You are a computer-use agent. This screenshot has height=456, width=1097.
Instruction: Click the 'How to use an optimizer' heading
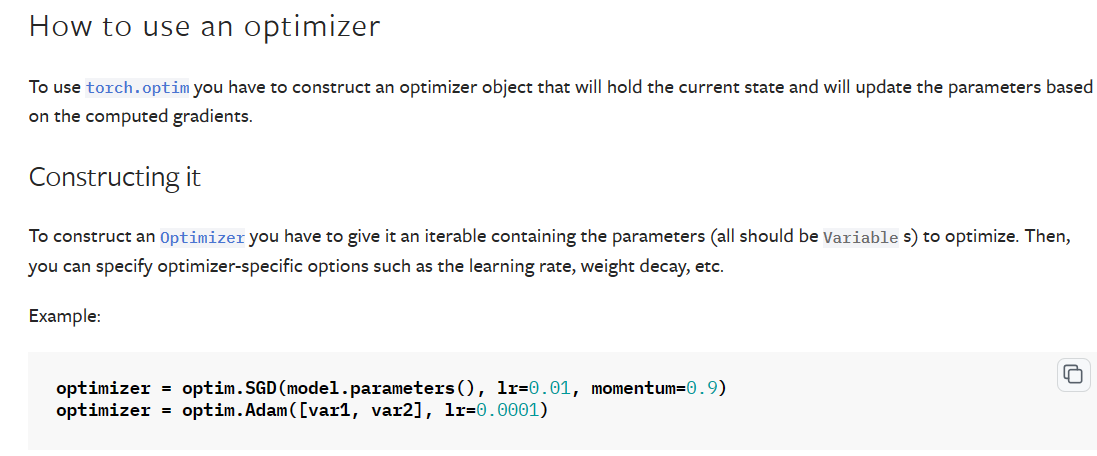pyautogui.click(x=204, y=26)
